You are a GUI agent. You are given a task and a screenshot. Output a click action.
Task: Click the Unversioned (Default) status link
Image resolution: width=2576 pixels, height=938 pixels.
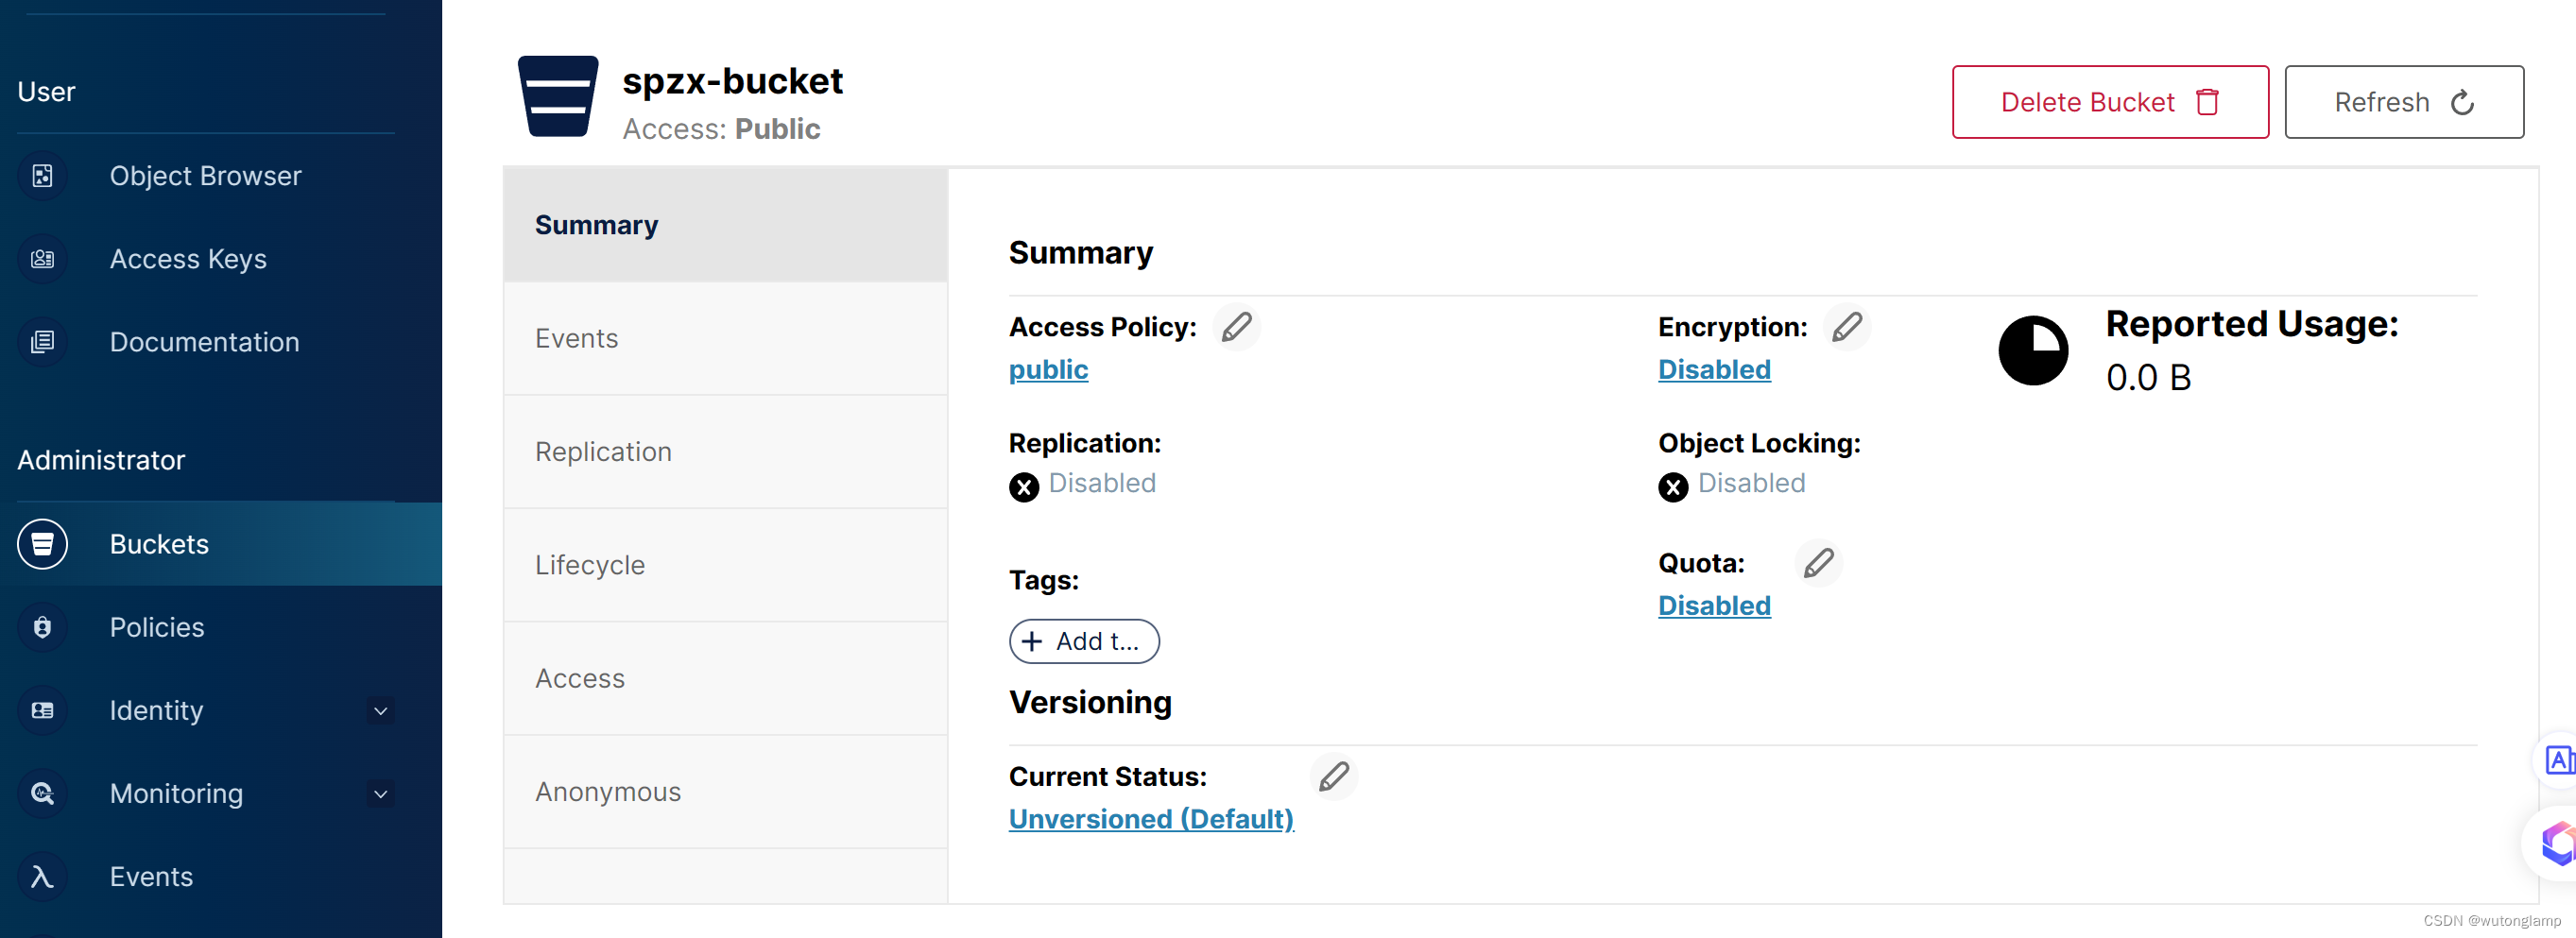[1151, 819]
